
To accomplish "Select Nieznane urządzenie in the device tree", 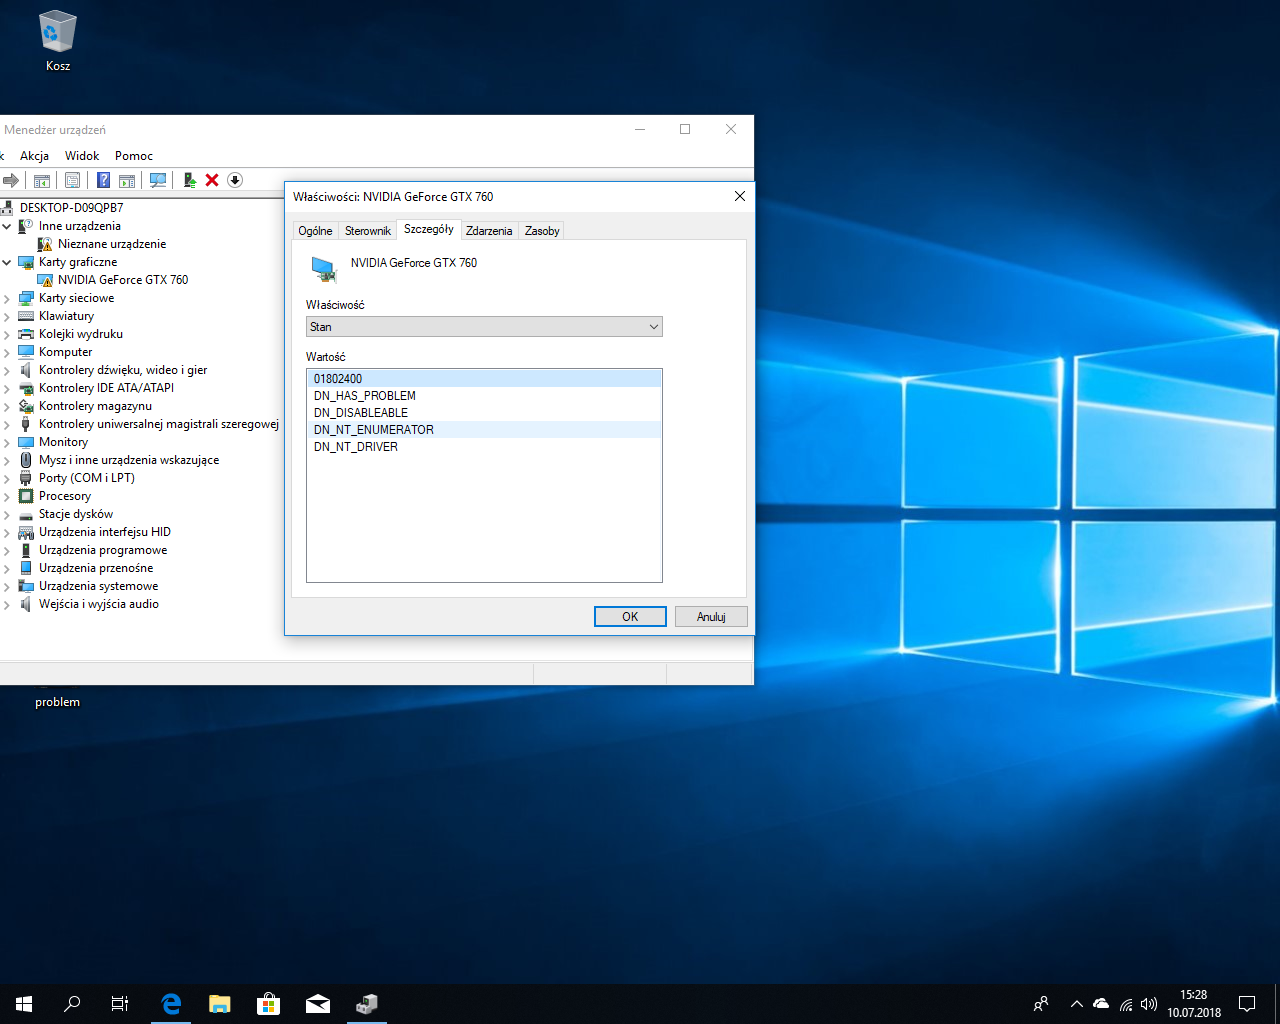I will pyautogui.click(x=112, y=244).
